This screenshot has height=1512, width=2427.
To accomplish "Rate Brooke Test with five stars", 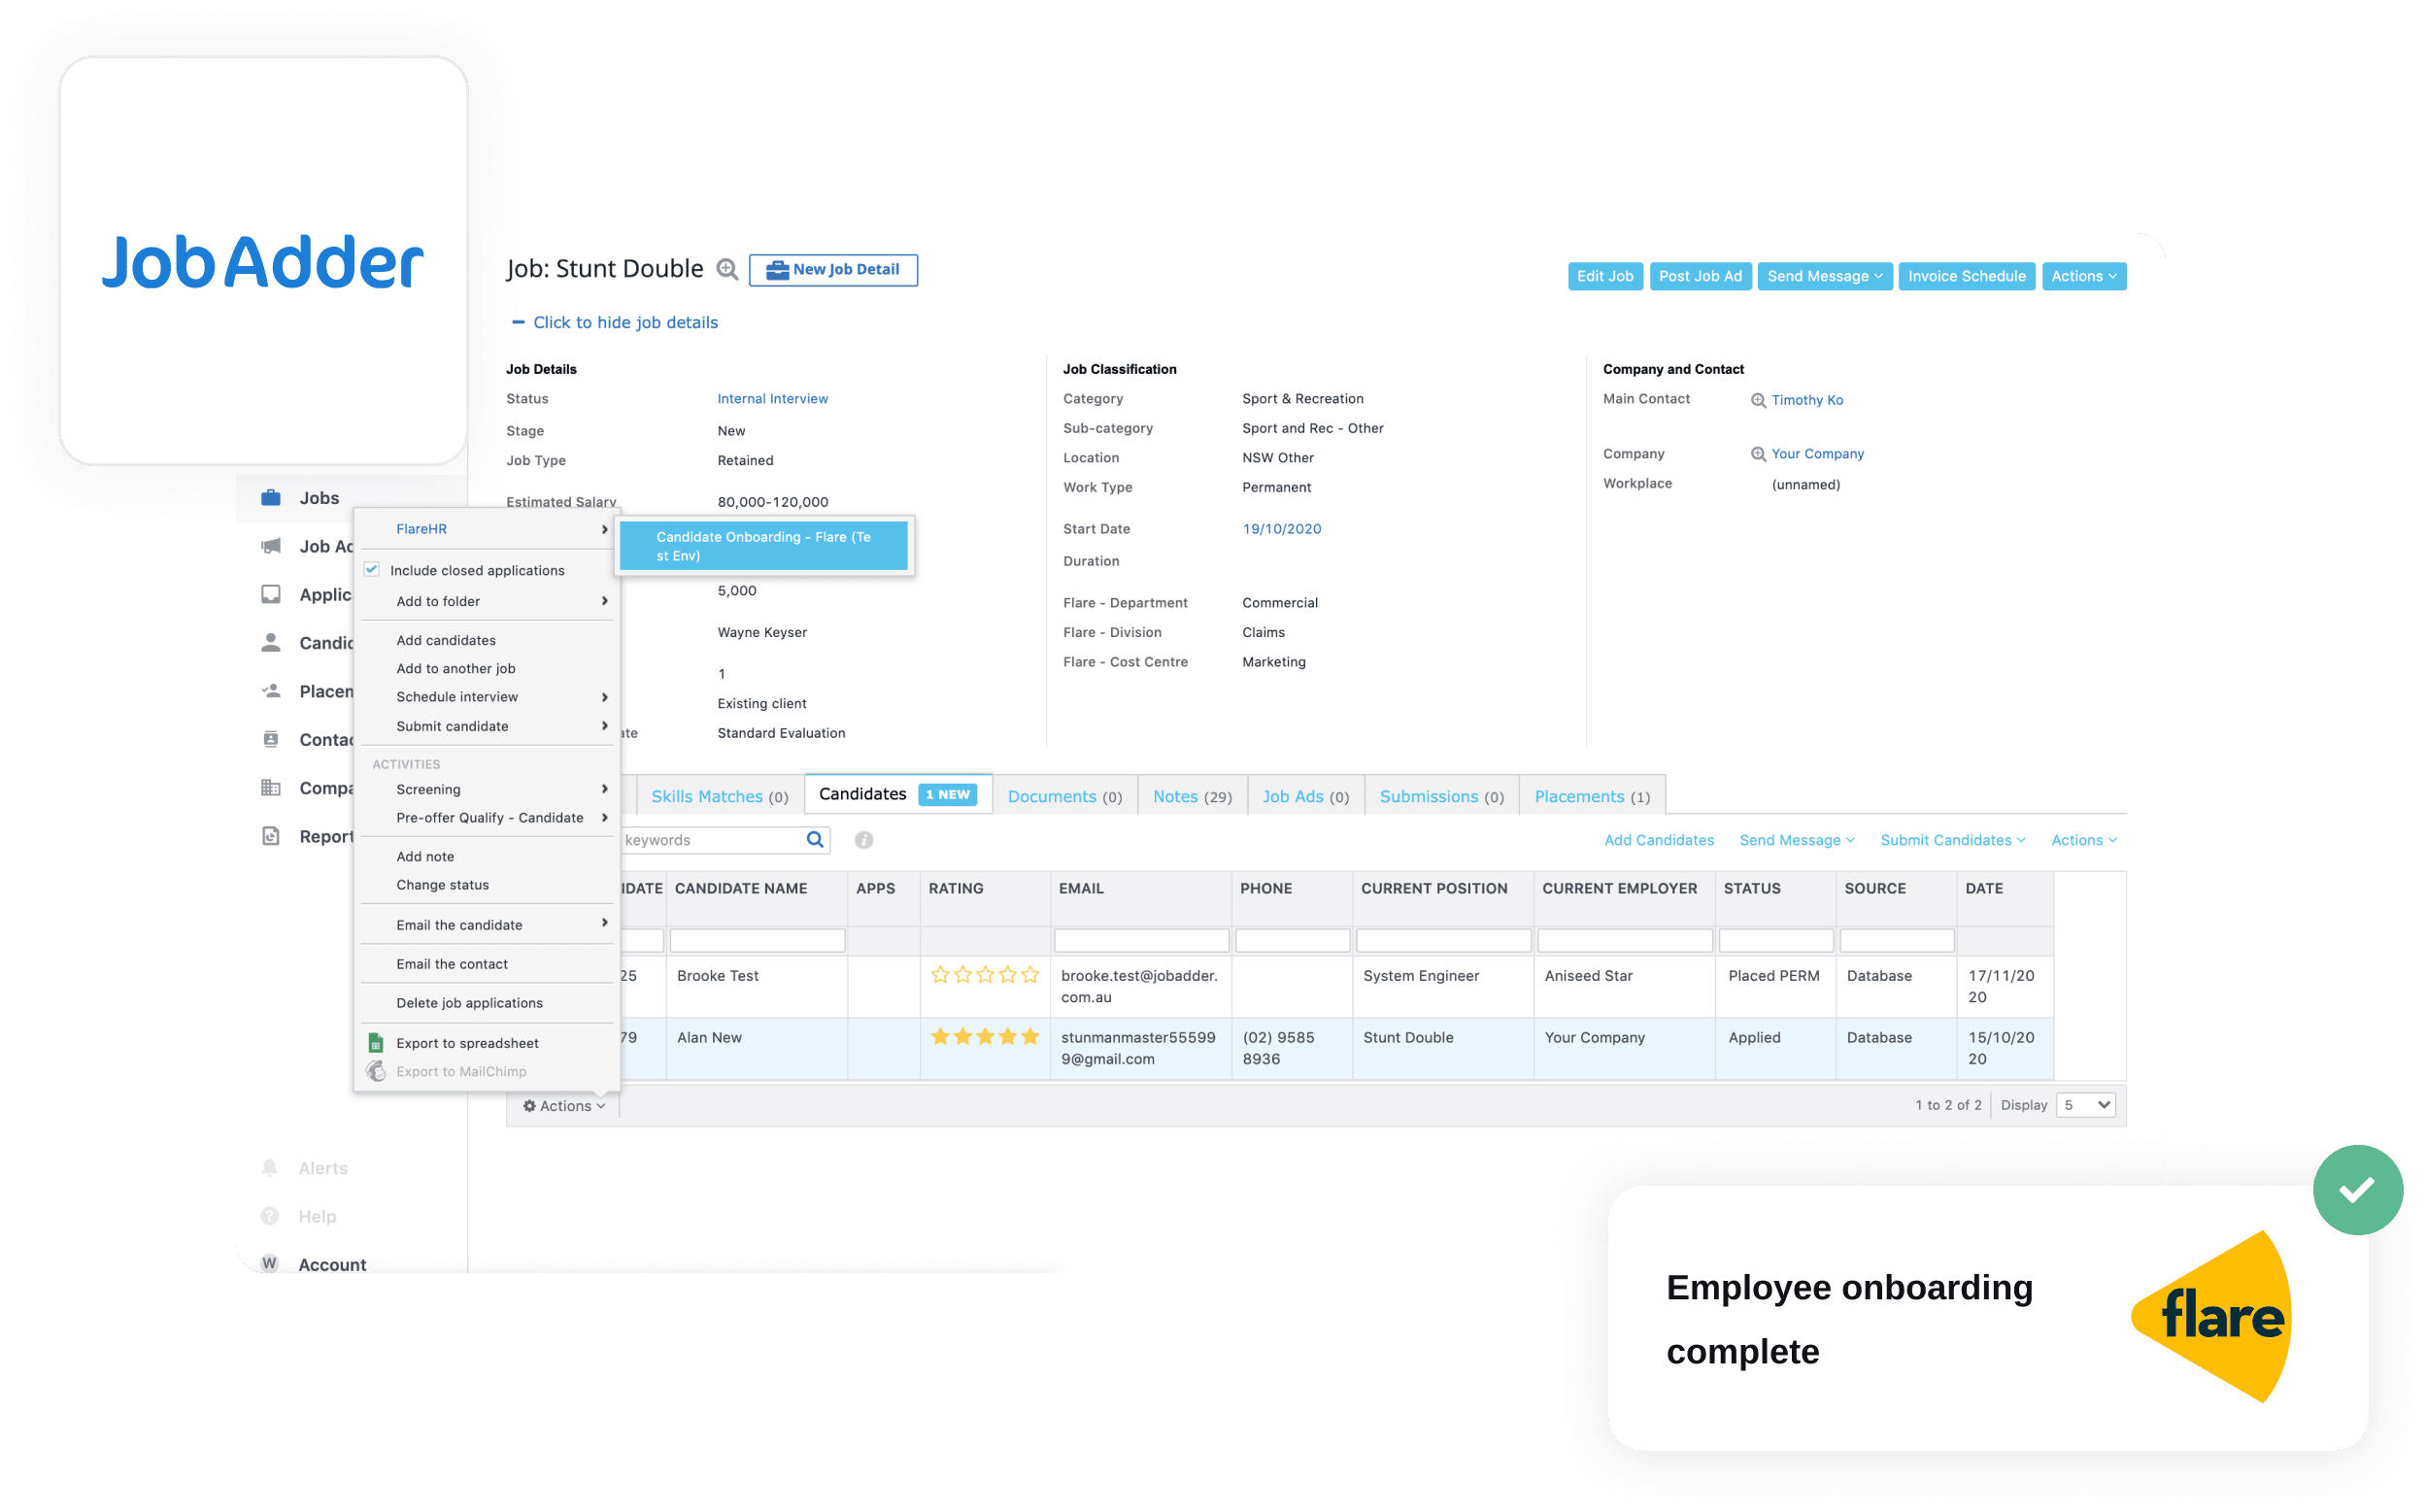I will tap(1030, 975).
